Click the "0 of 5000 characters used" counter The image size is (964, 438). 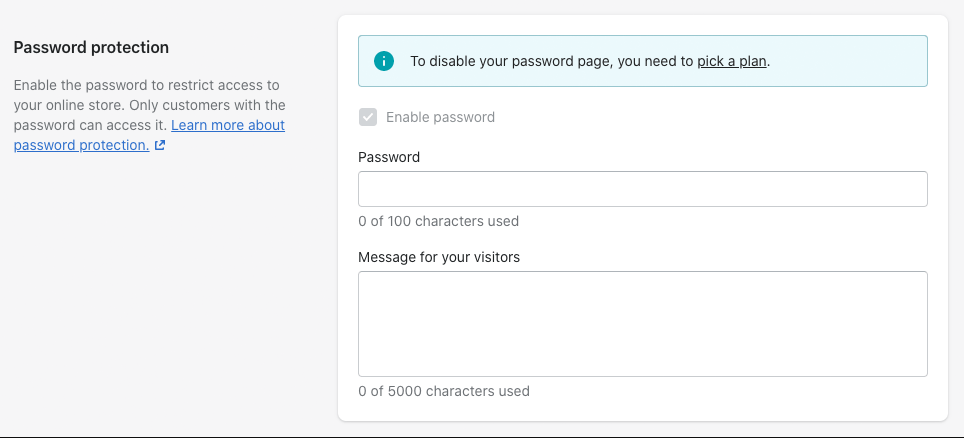[443, 391]
